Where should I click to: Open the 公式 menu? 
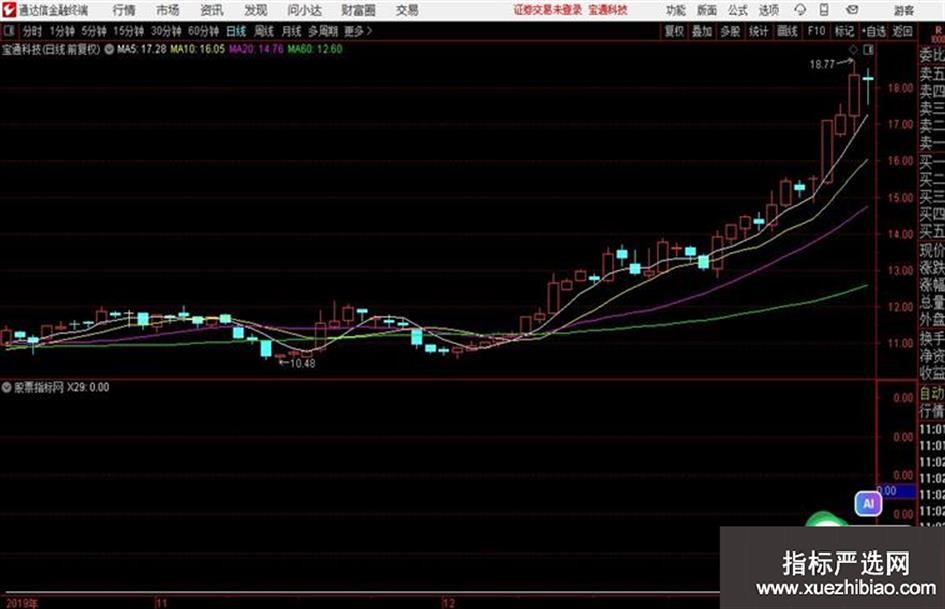738,10
